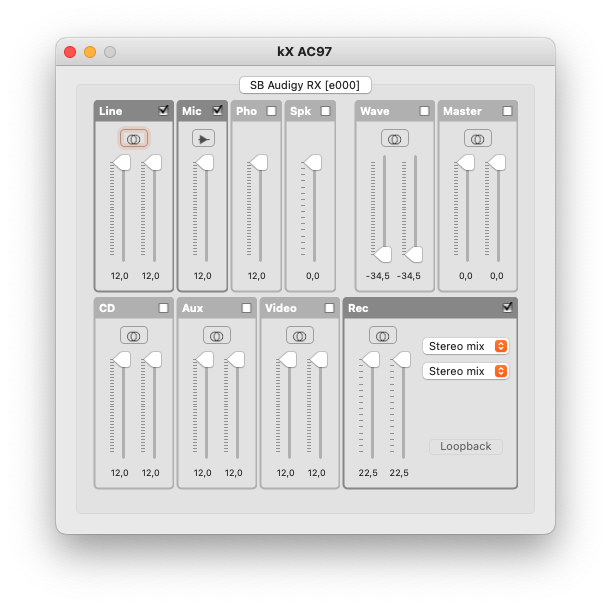Click the Master left slider knob

point(466,163)
